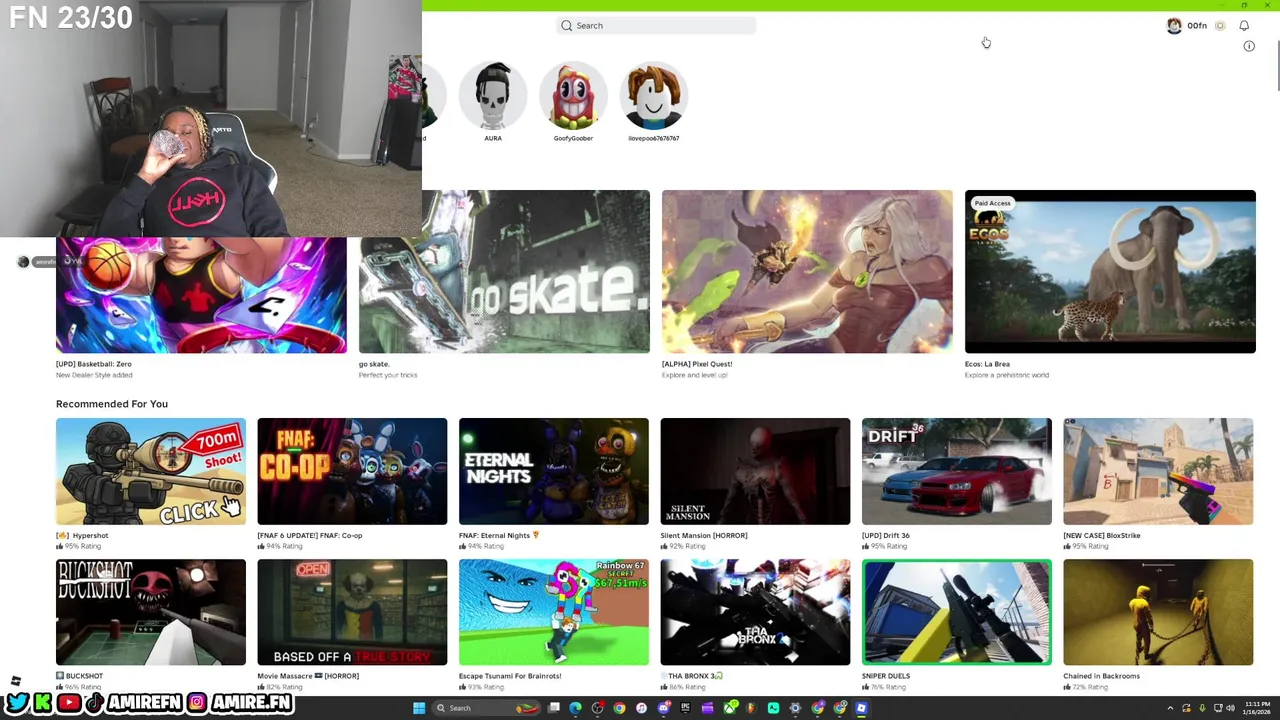Screen dimensions: 1280x720
Task: Open the FNAF: Eternal Nights thumbnail
Action: pos(554,471)
